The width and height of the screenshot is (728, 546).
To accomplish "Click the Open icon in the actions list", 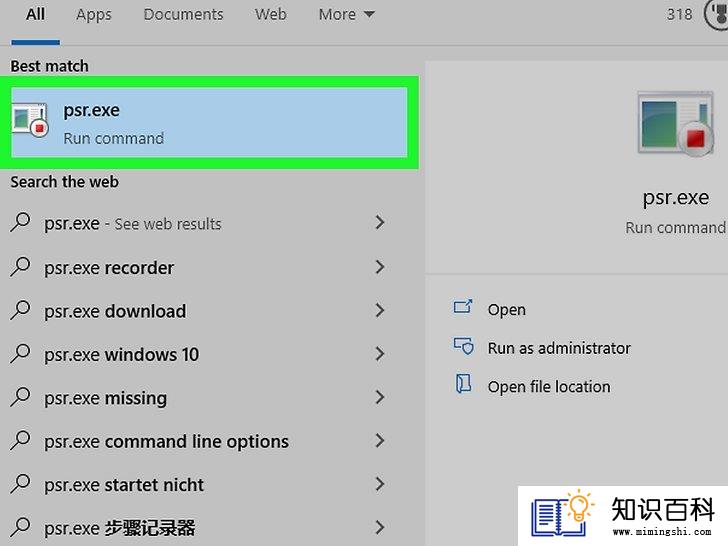I will click(463, 307).
